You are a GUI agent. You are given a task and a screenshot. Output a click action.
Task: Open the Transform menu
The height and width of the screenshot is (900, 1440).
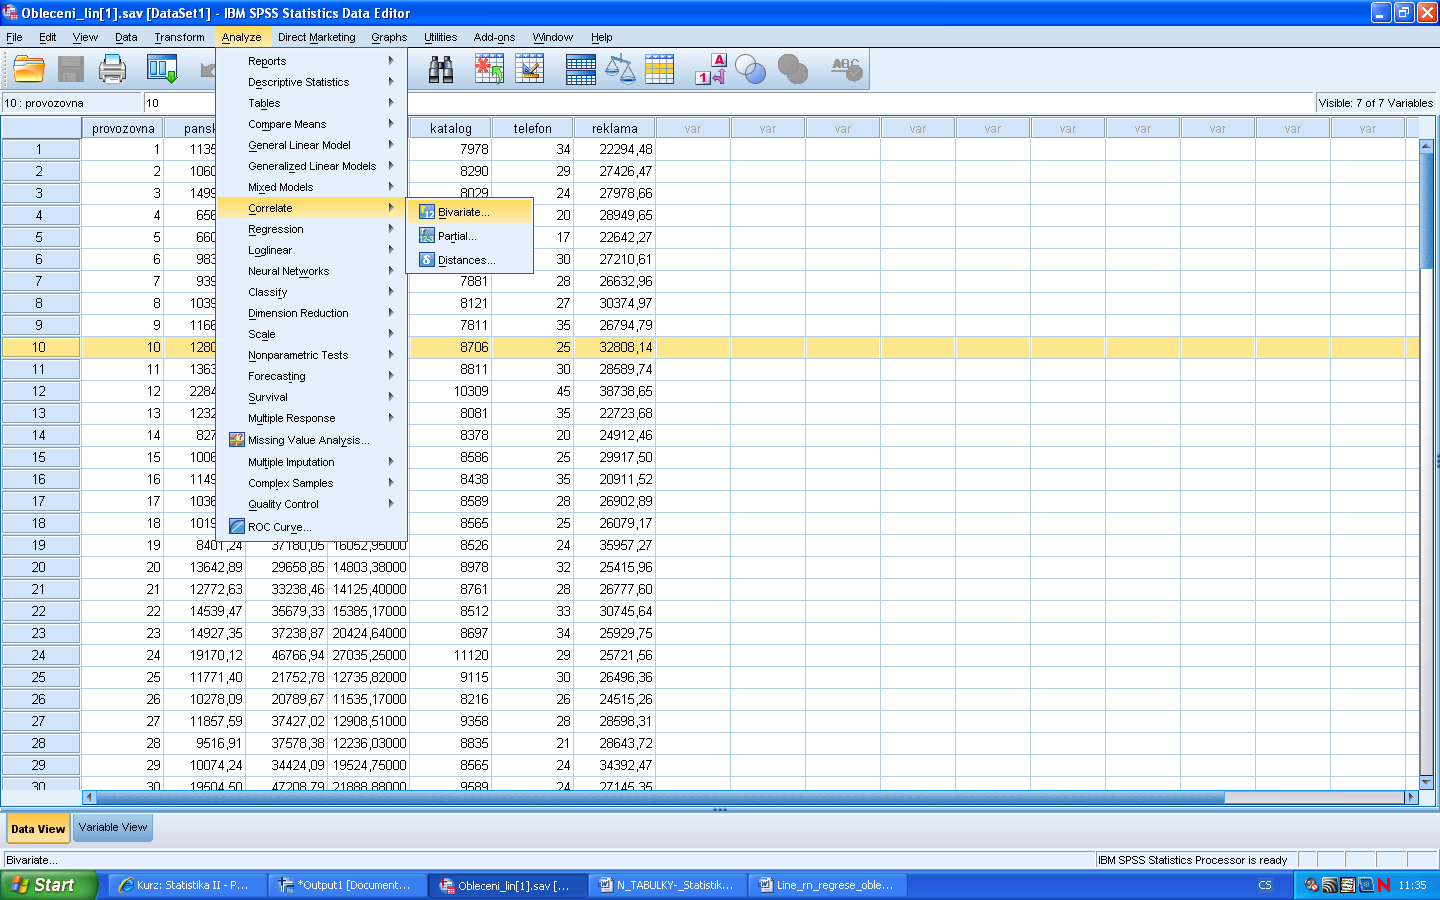click(x=179, y=37)
